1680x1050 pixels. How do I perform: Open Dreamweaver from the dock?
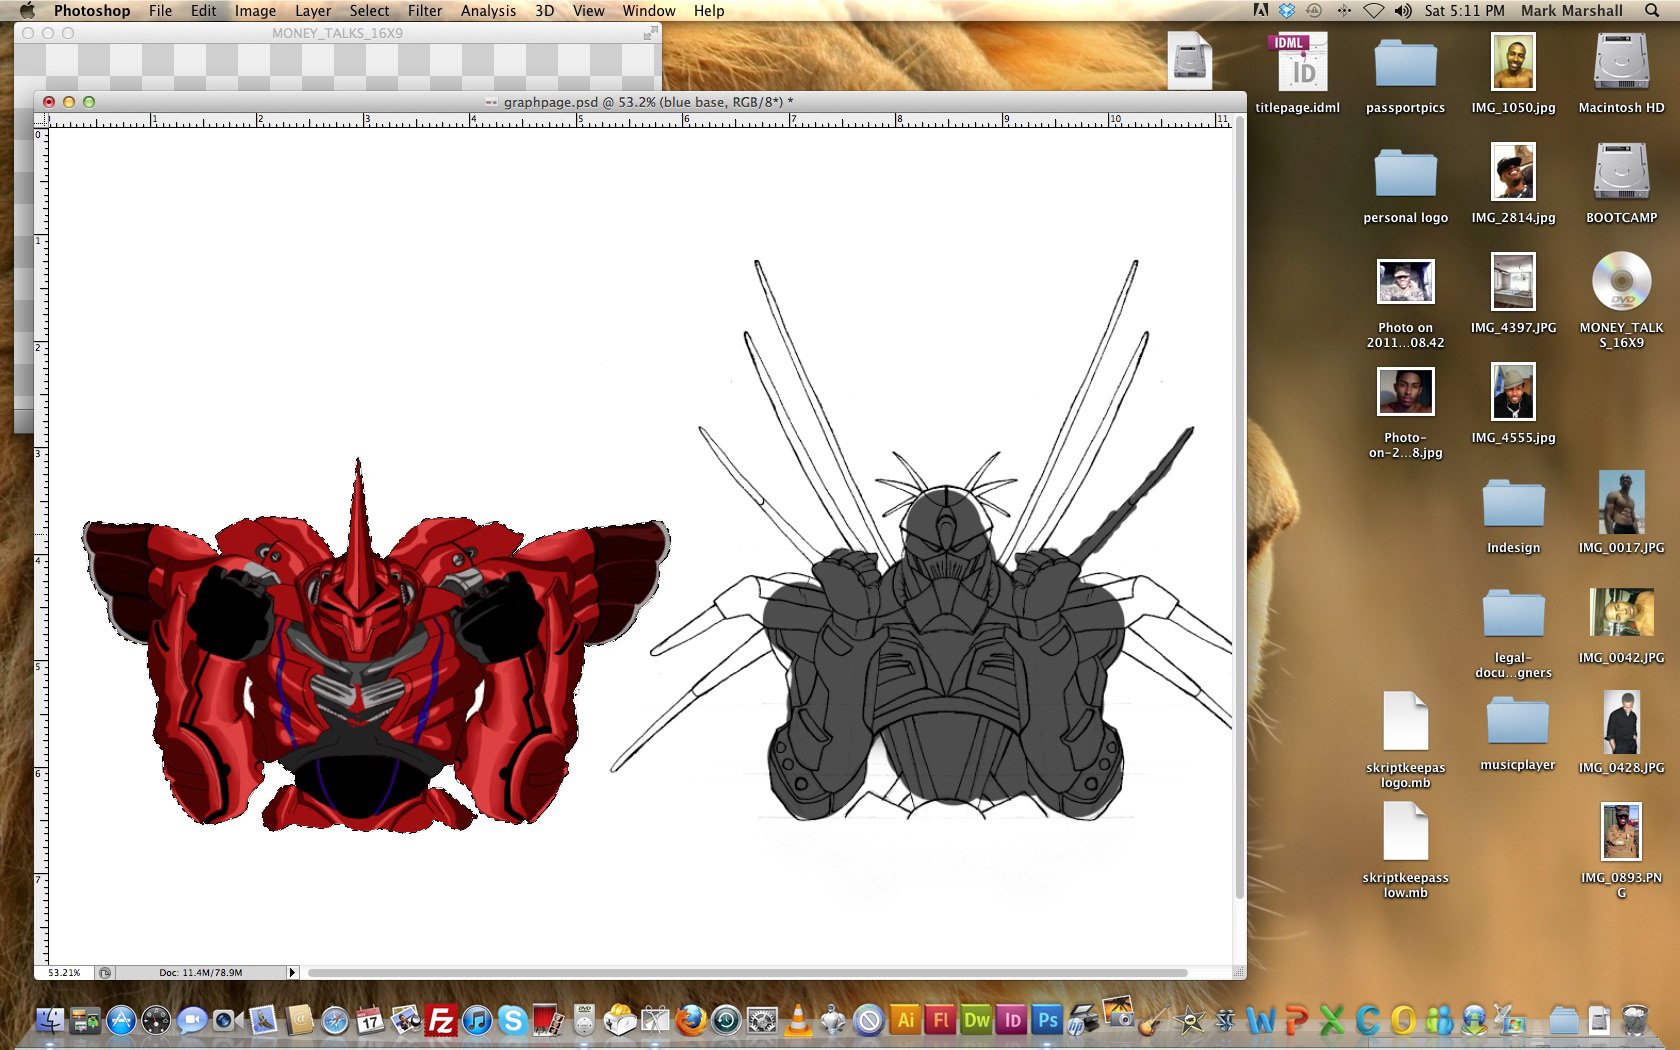pos(977,1020)
